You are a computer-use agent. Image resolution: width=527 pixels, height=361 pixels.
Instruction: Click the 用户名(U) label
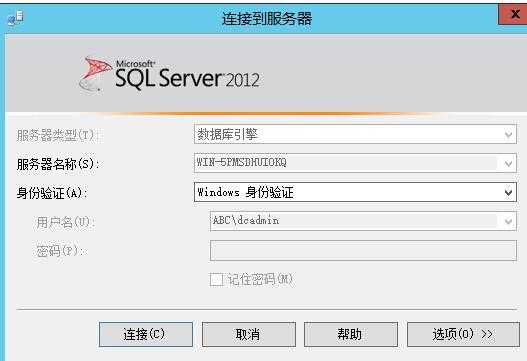click(66, 223)
